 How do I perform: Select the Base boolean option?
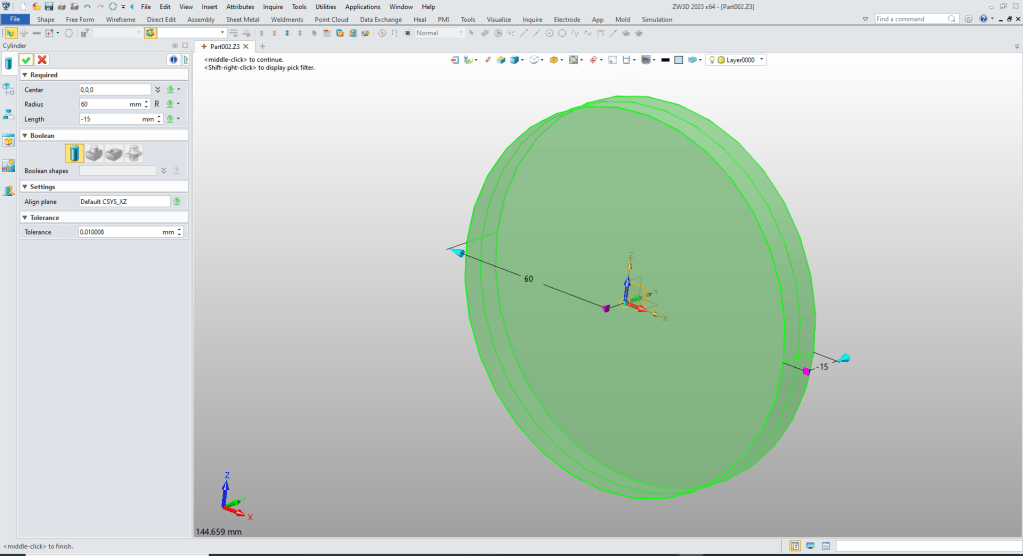pyautogui.click(x=74, y=153)
